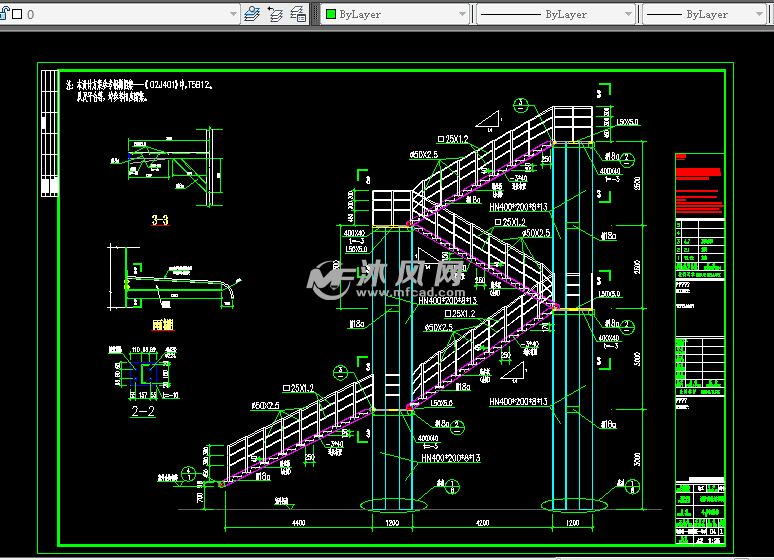Image resolution: width=774 pixels, height=560 pixels.
Task: Click the green color swatch beside ByLayer
Action: coord(331,15)
